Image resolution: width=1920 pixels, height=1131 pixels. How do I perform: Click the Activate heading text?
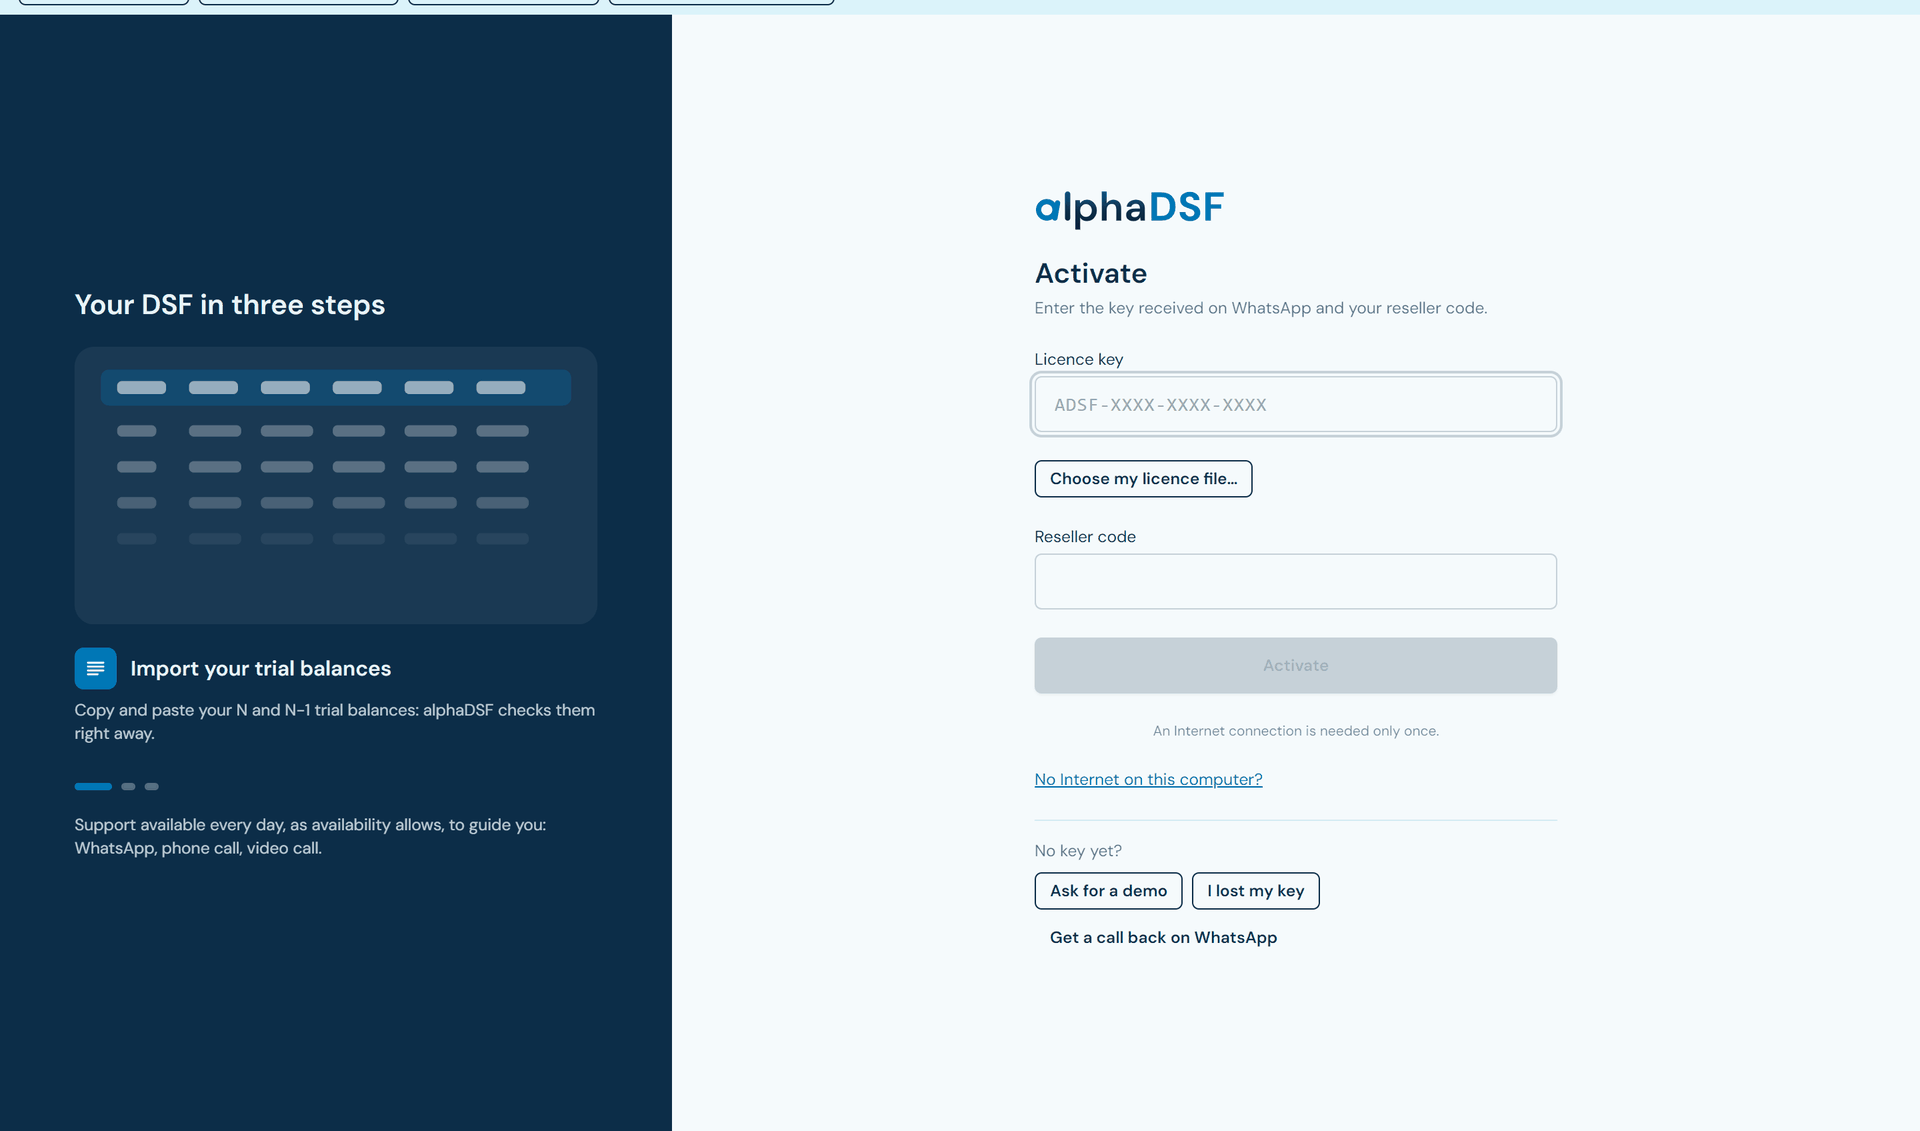(x=1090, y=273)
